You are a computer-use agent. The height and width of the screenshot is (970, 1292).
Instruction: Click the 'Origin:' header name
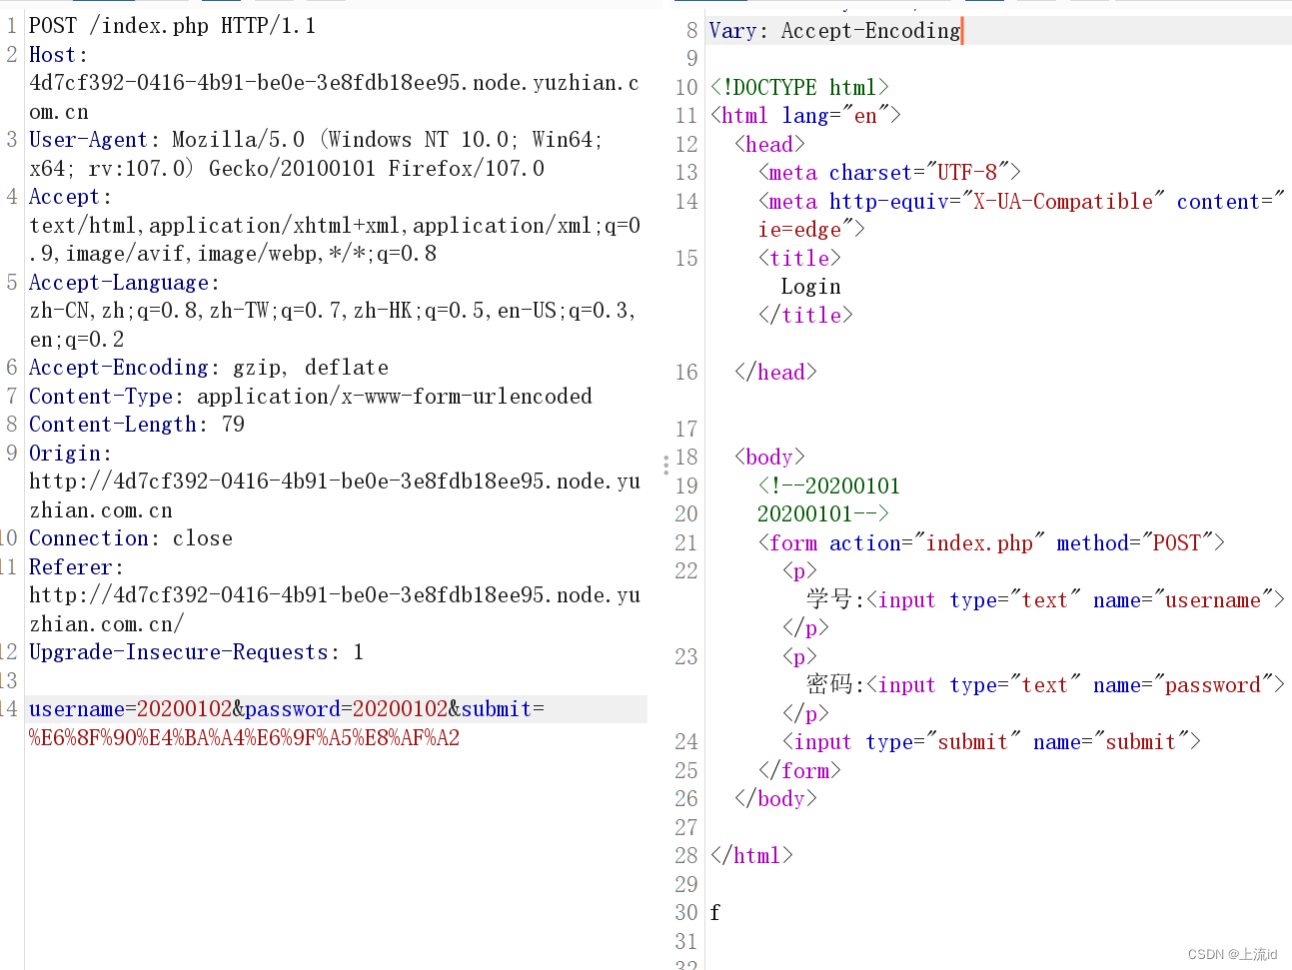click(70, 453)
